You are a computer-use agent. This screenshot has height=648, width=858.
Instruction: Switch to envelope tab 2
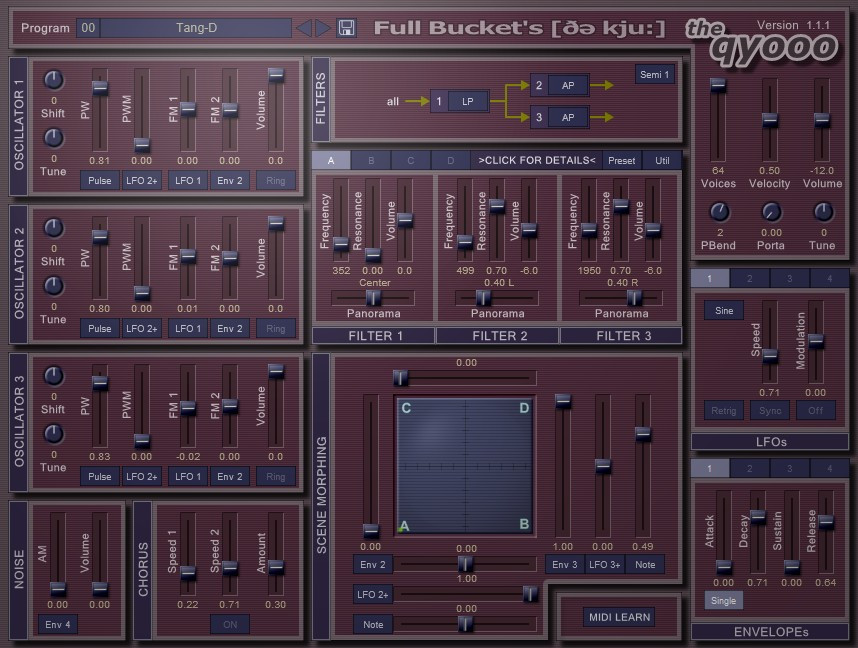[750, 468]
